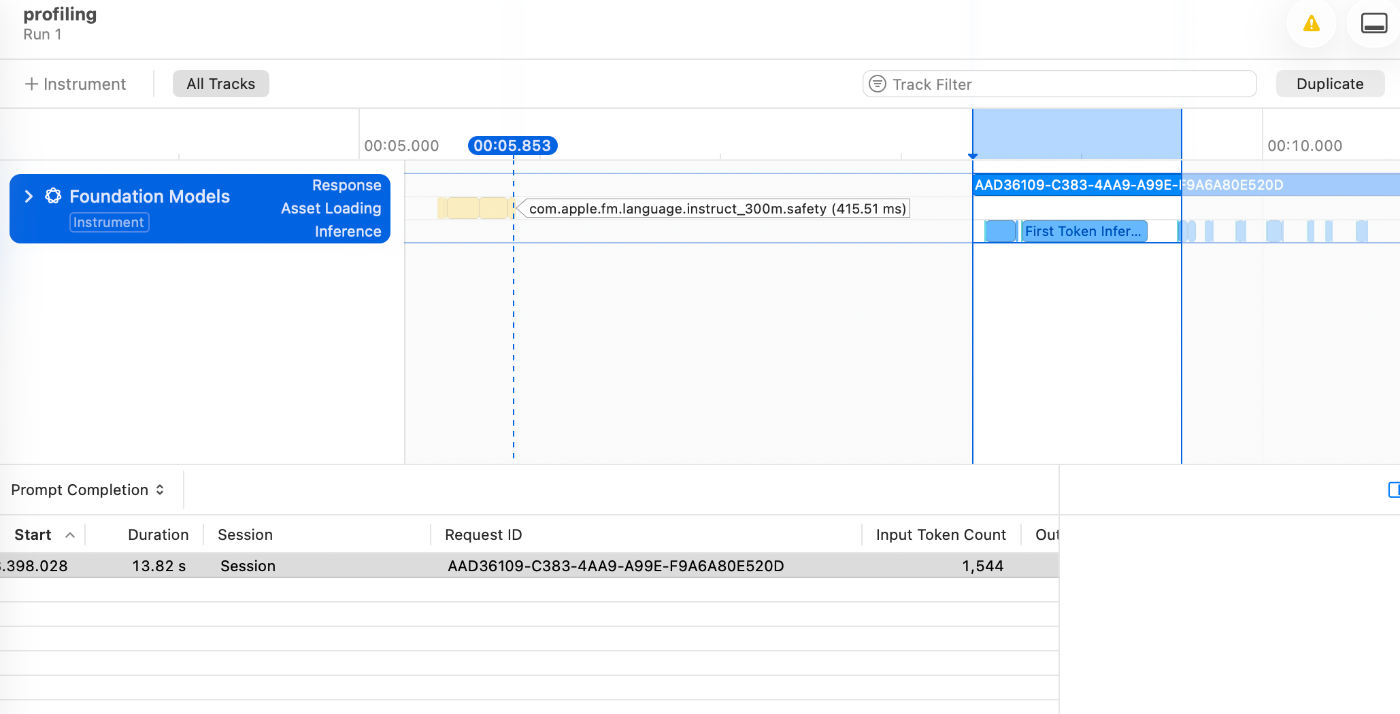The width and height of the screenshot is (1400, 714).
Task: Click the Session column header
Action: coord(245,535)
